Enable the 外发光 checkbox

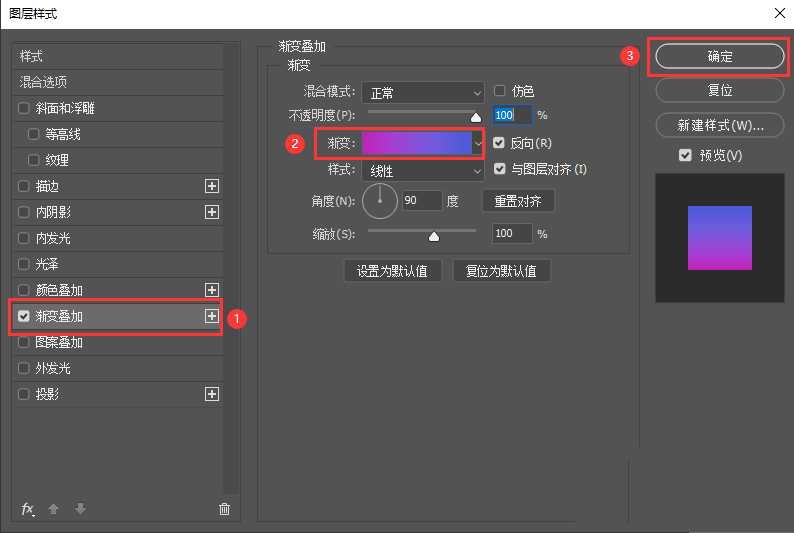23,368
